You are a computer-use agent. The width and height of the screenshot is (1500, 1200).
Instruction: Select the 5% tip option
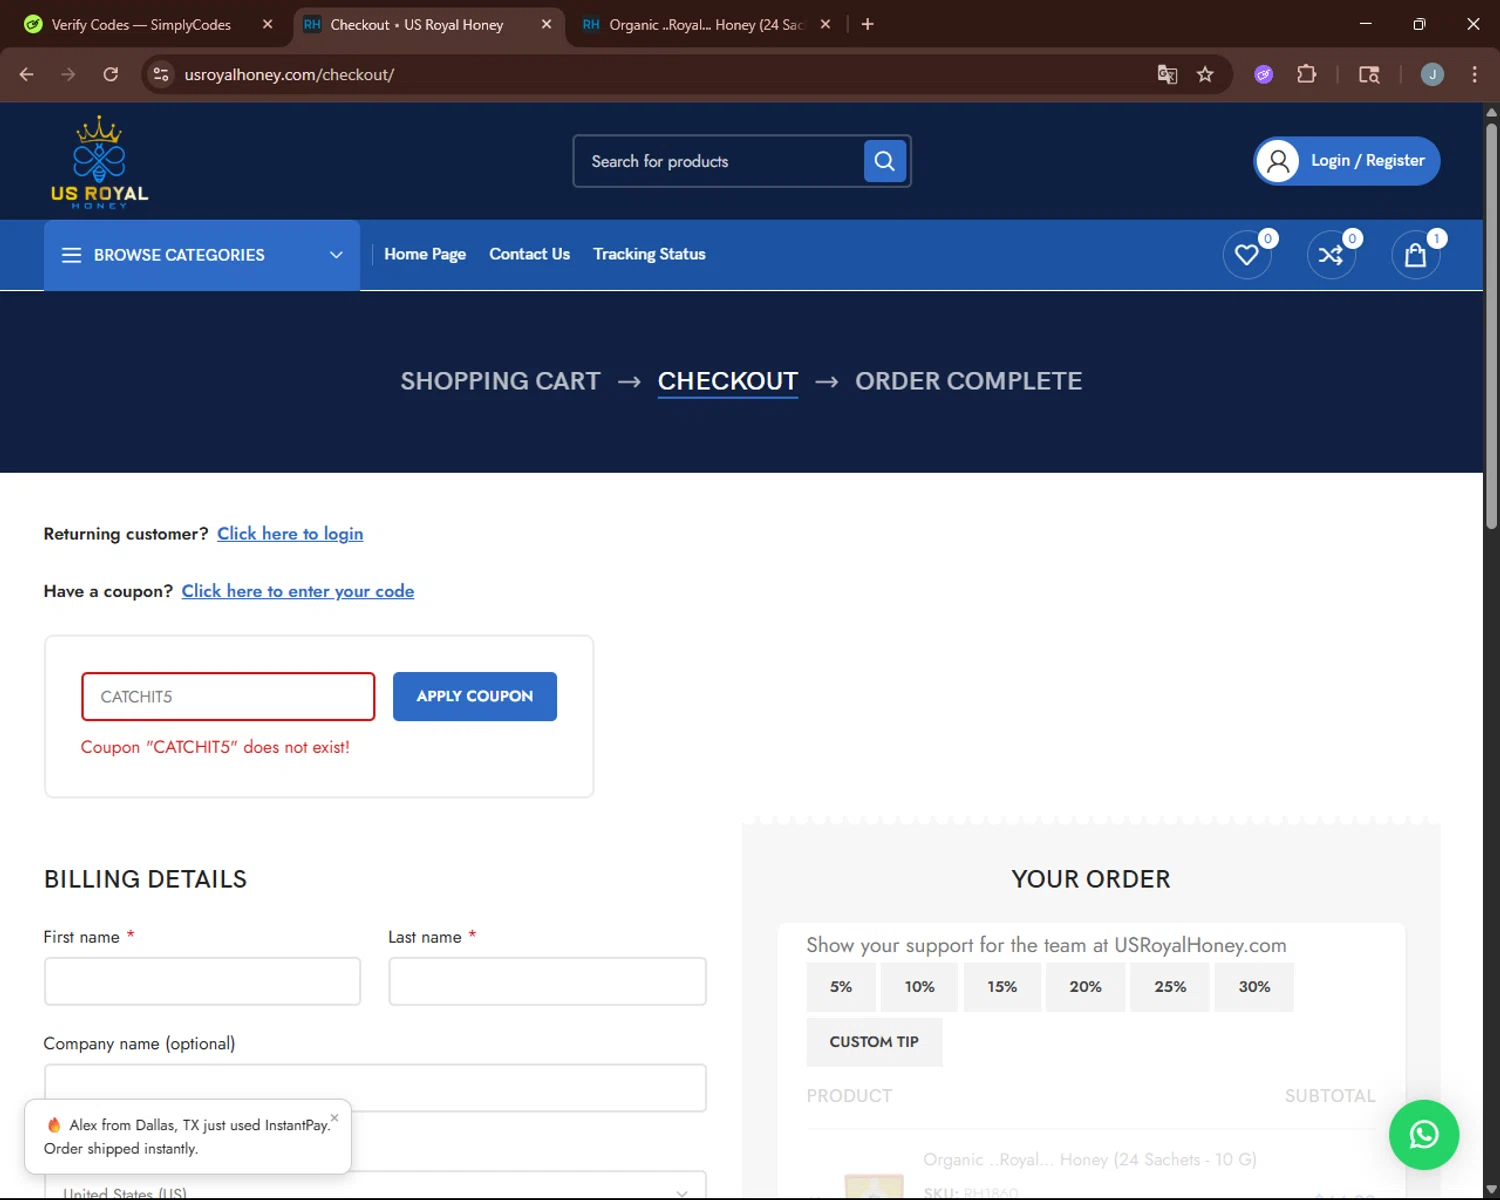tap(841, 987)
